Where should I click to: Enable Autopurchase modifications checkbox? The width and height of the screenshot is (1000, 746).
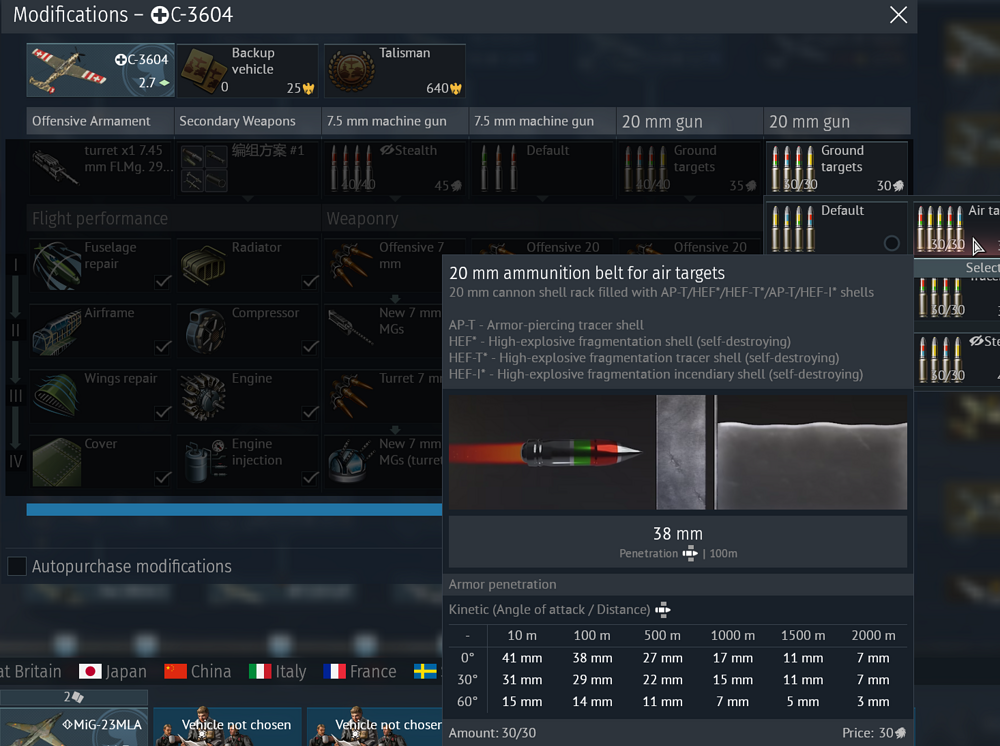pos(17,566)
